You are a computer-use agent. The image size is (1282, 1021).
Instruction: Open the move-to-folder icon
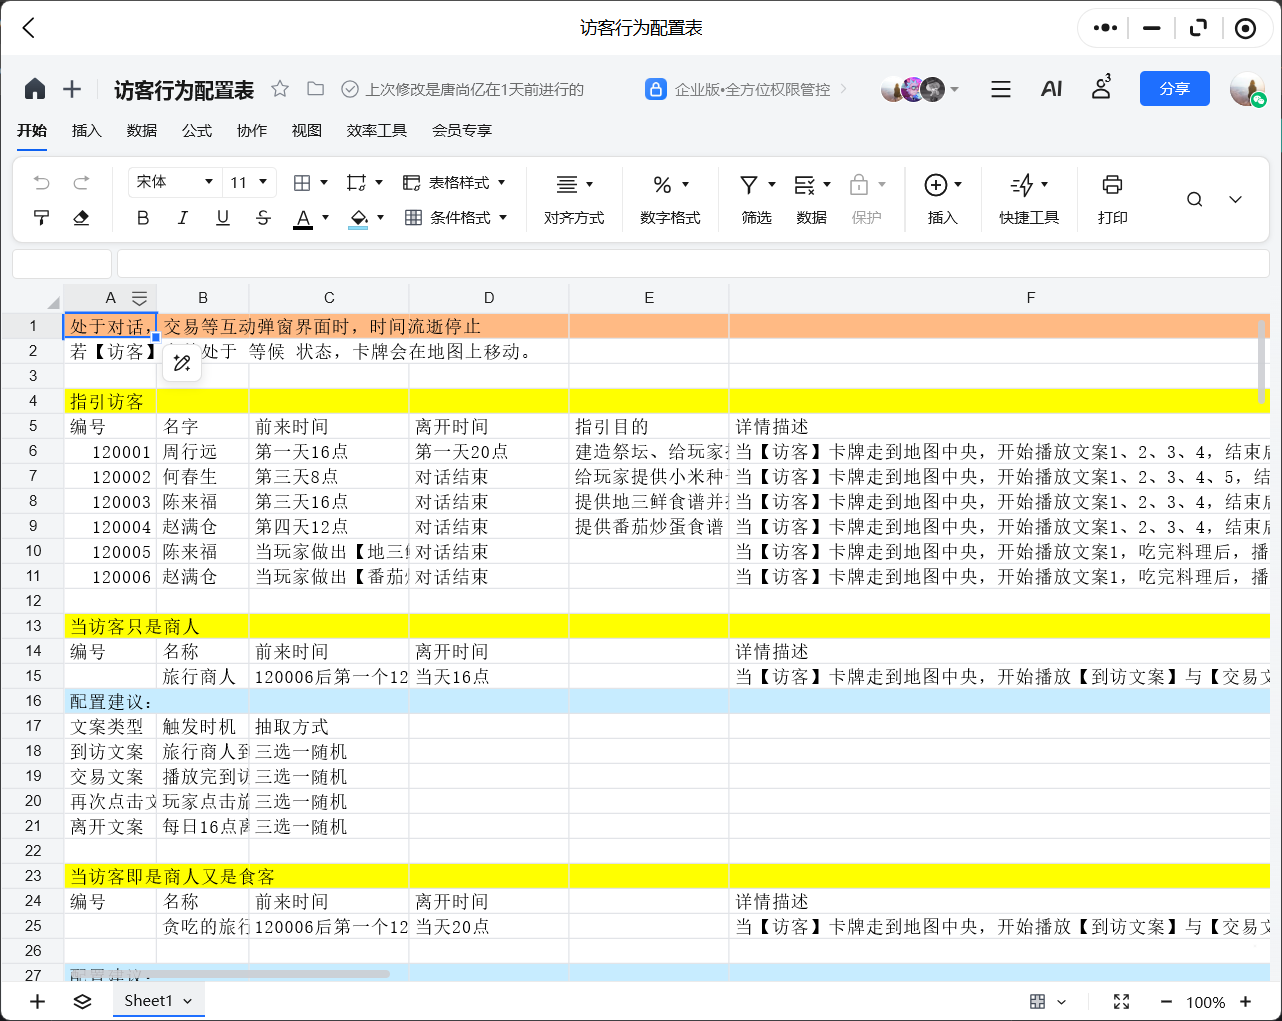point(315,89)
